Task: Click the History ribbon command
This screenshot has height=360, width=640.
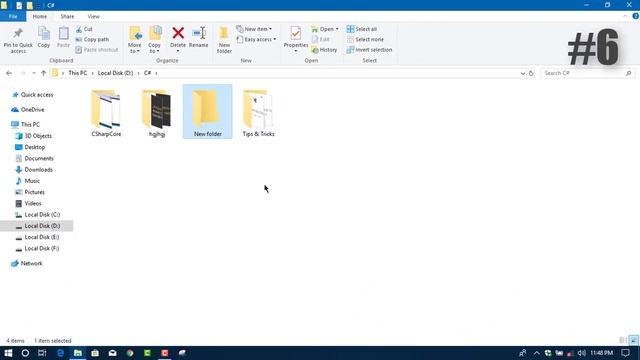Action: click(x=324, y=50)
